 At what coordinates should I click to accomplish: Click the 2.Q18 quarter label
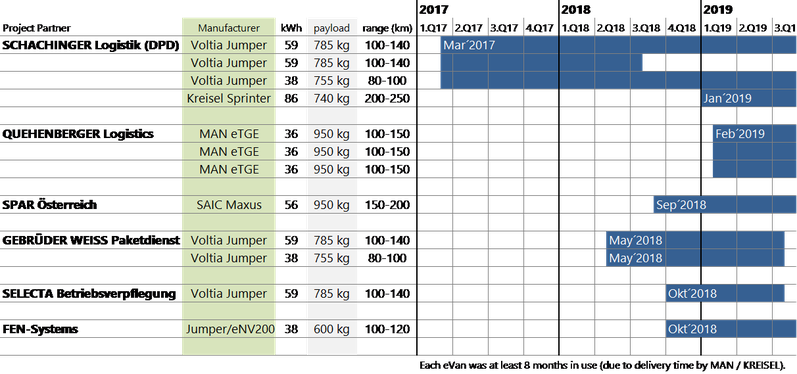point(612,28)
